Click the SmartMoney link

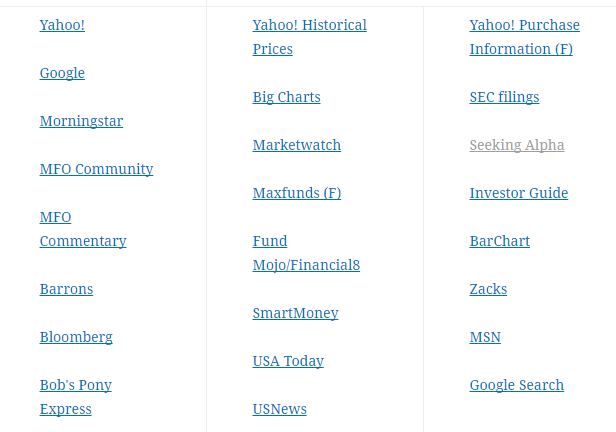(295, 313)
